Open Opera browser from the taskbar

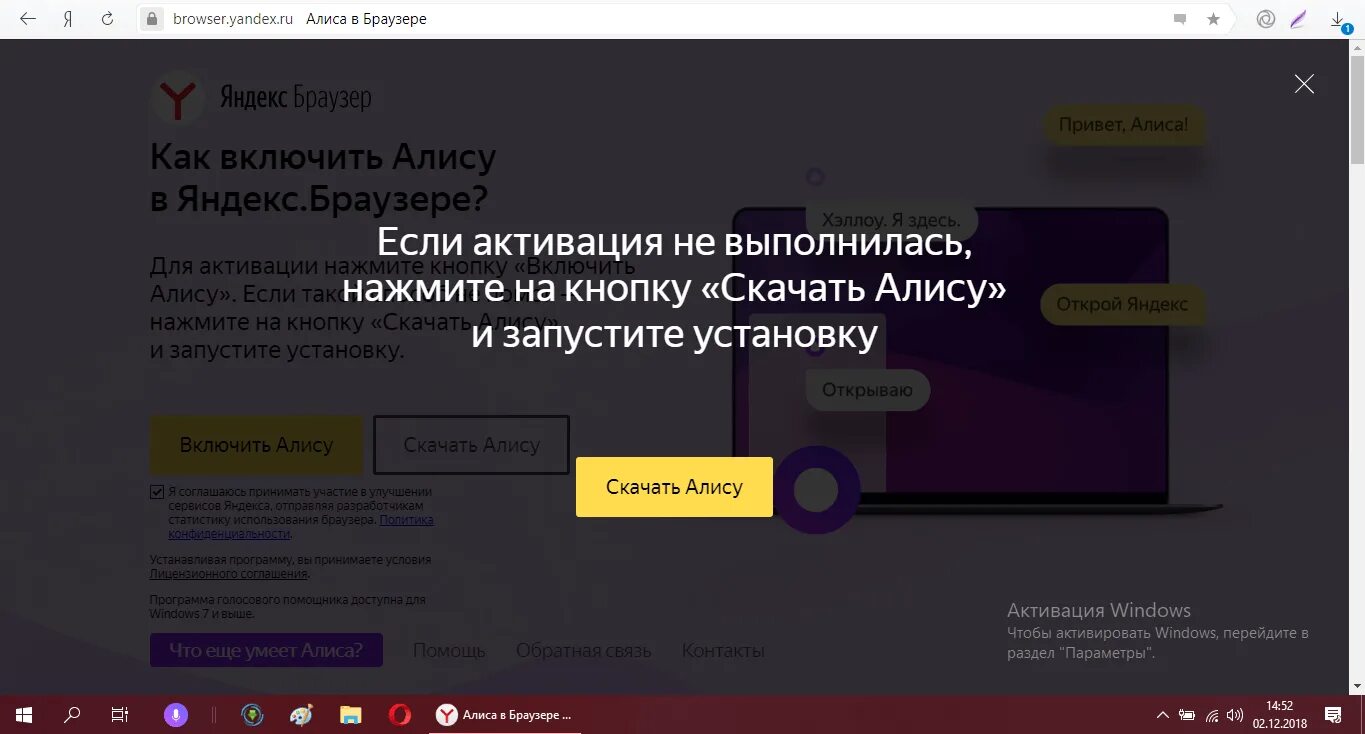[399, 714]
